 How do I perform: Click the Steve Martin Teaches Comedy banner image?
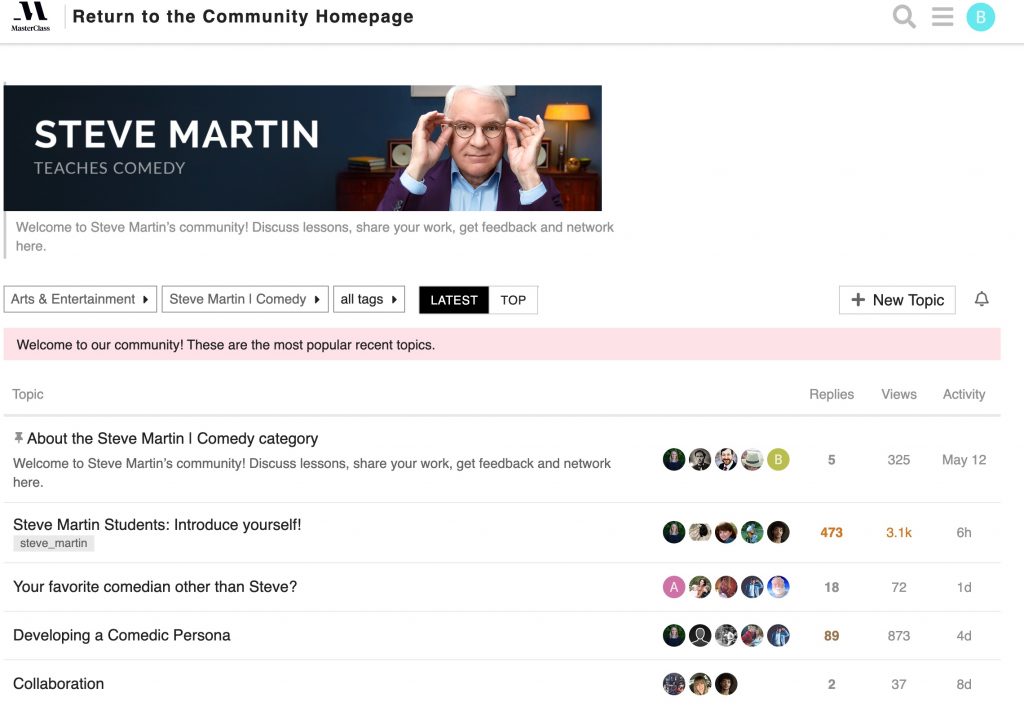303,148
